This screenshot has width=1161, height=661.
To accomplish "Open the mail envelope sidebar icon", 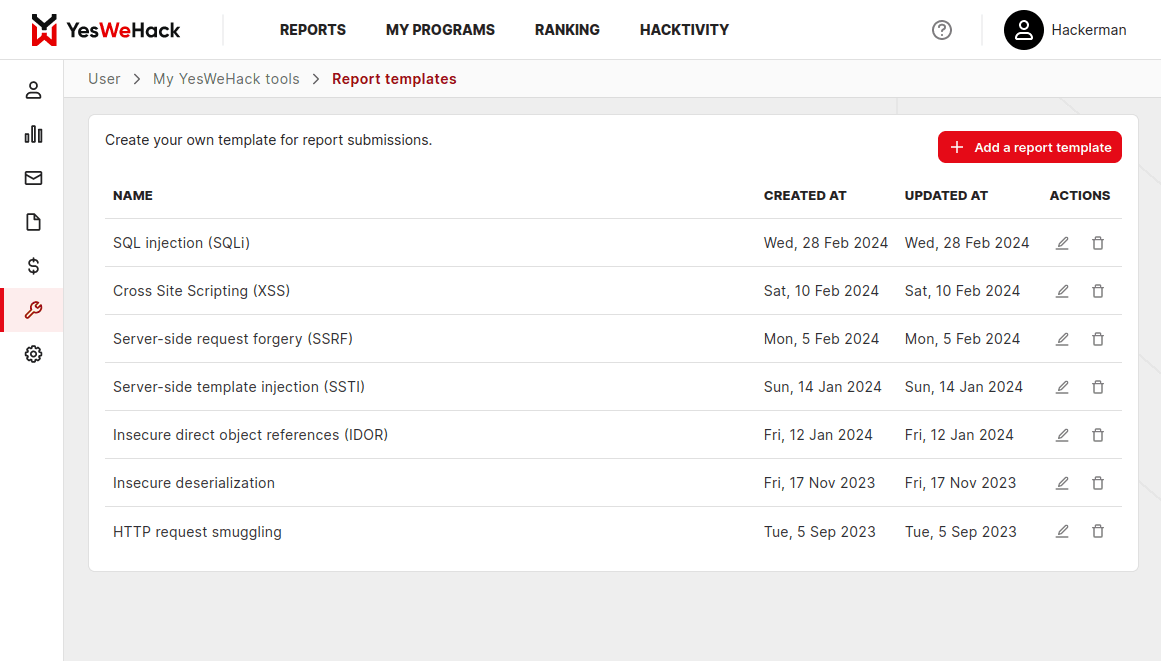I will pos(33,178).
